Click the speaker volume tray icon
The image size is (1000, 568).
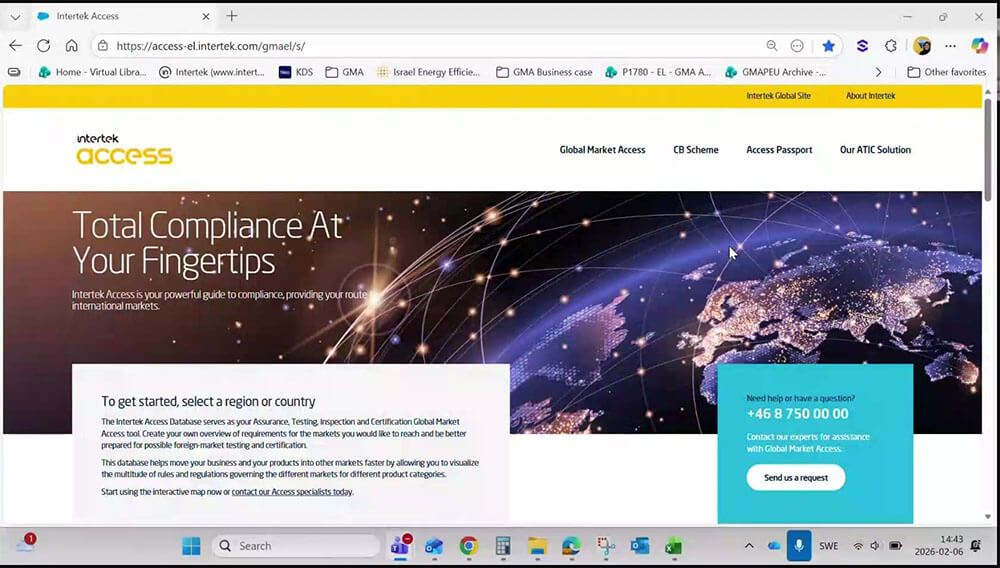875,546
